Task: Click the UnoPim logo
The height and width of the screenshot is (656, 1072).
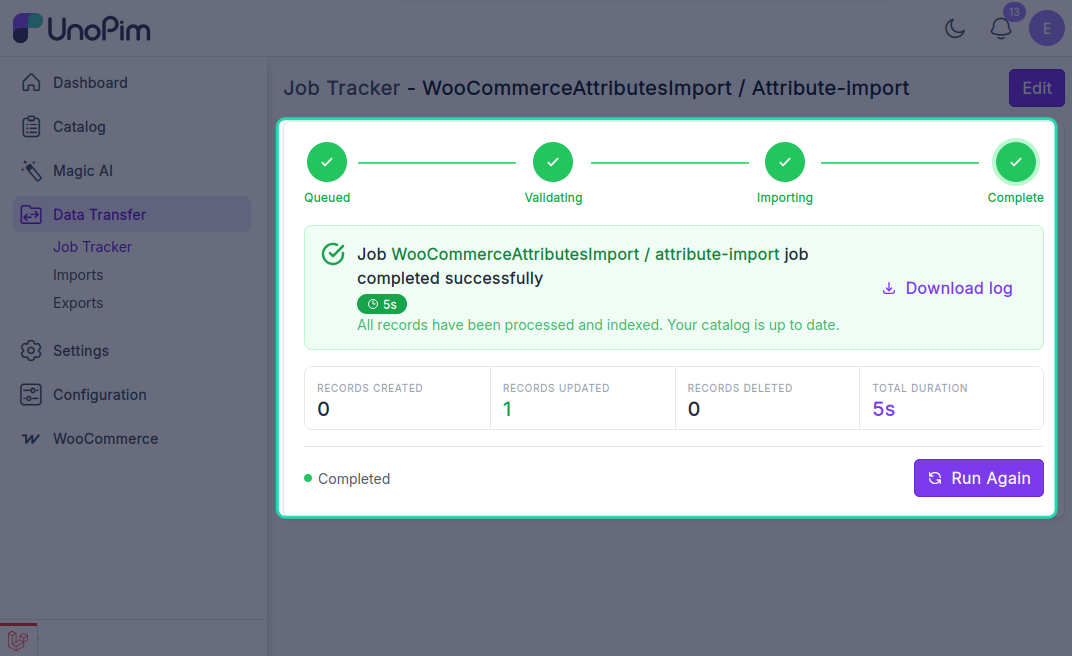Action: coord(81,29)
